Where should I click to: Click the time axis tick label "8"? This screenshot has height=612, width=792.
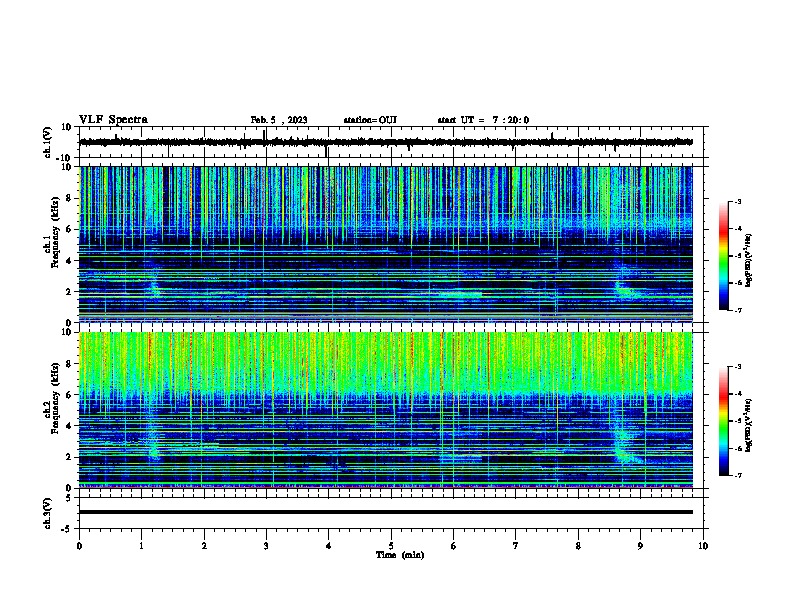tap(578, 546)
